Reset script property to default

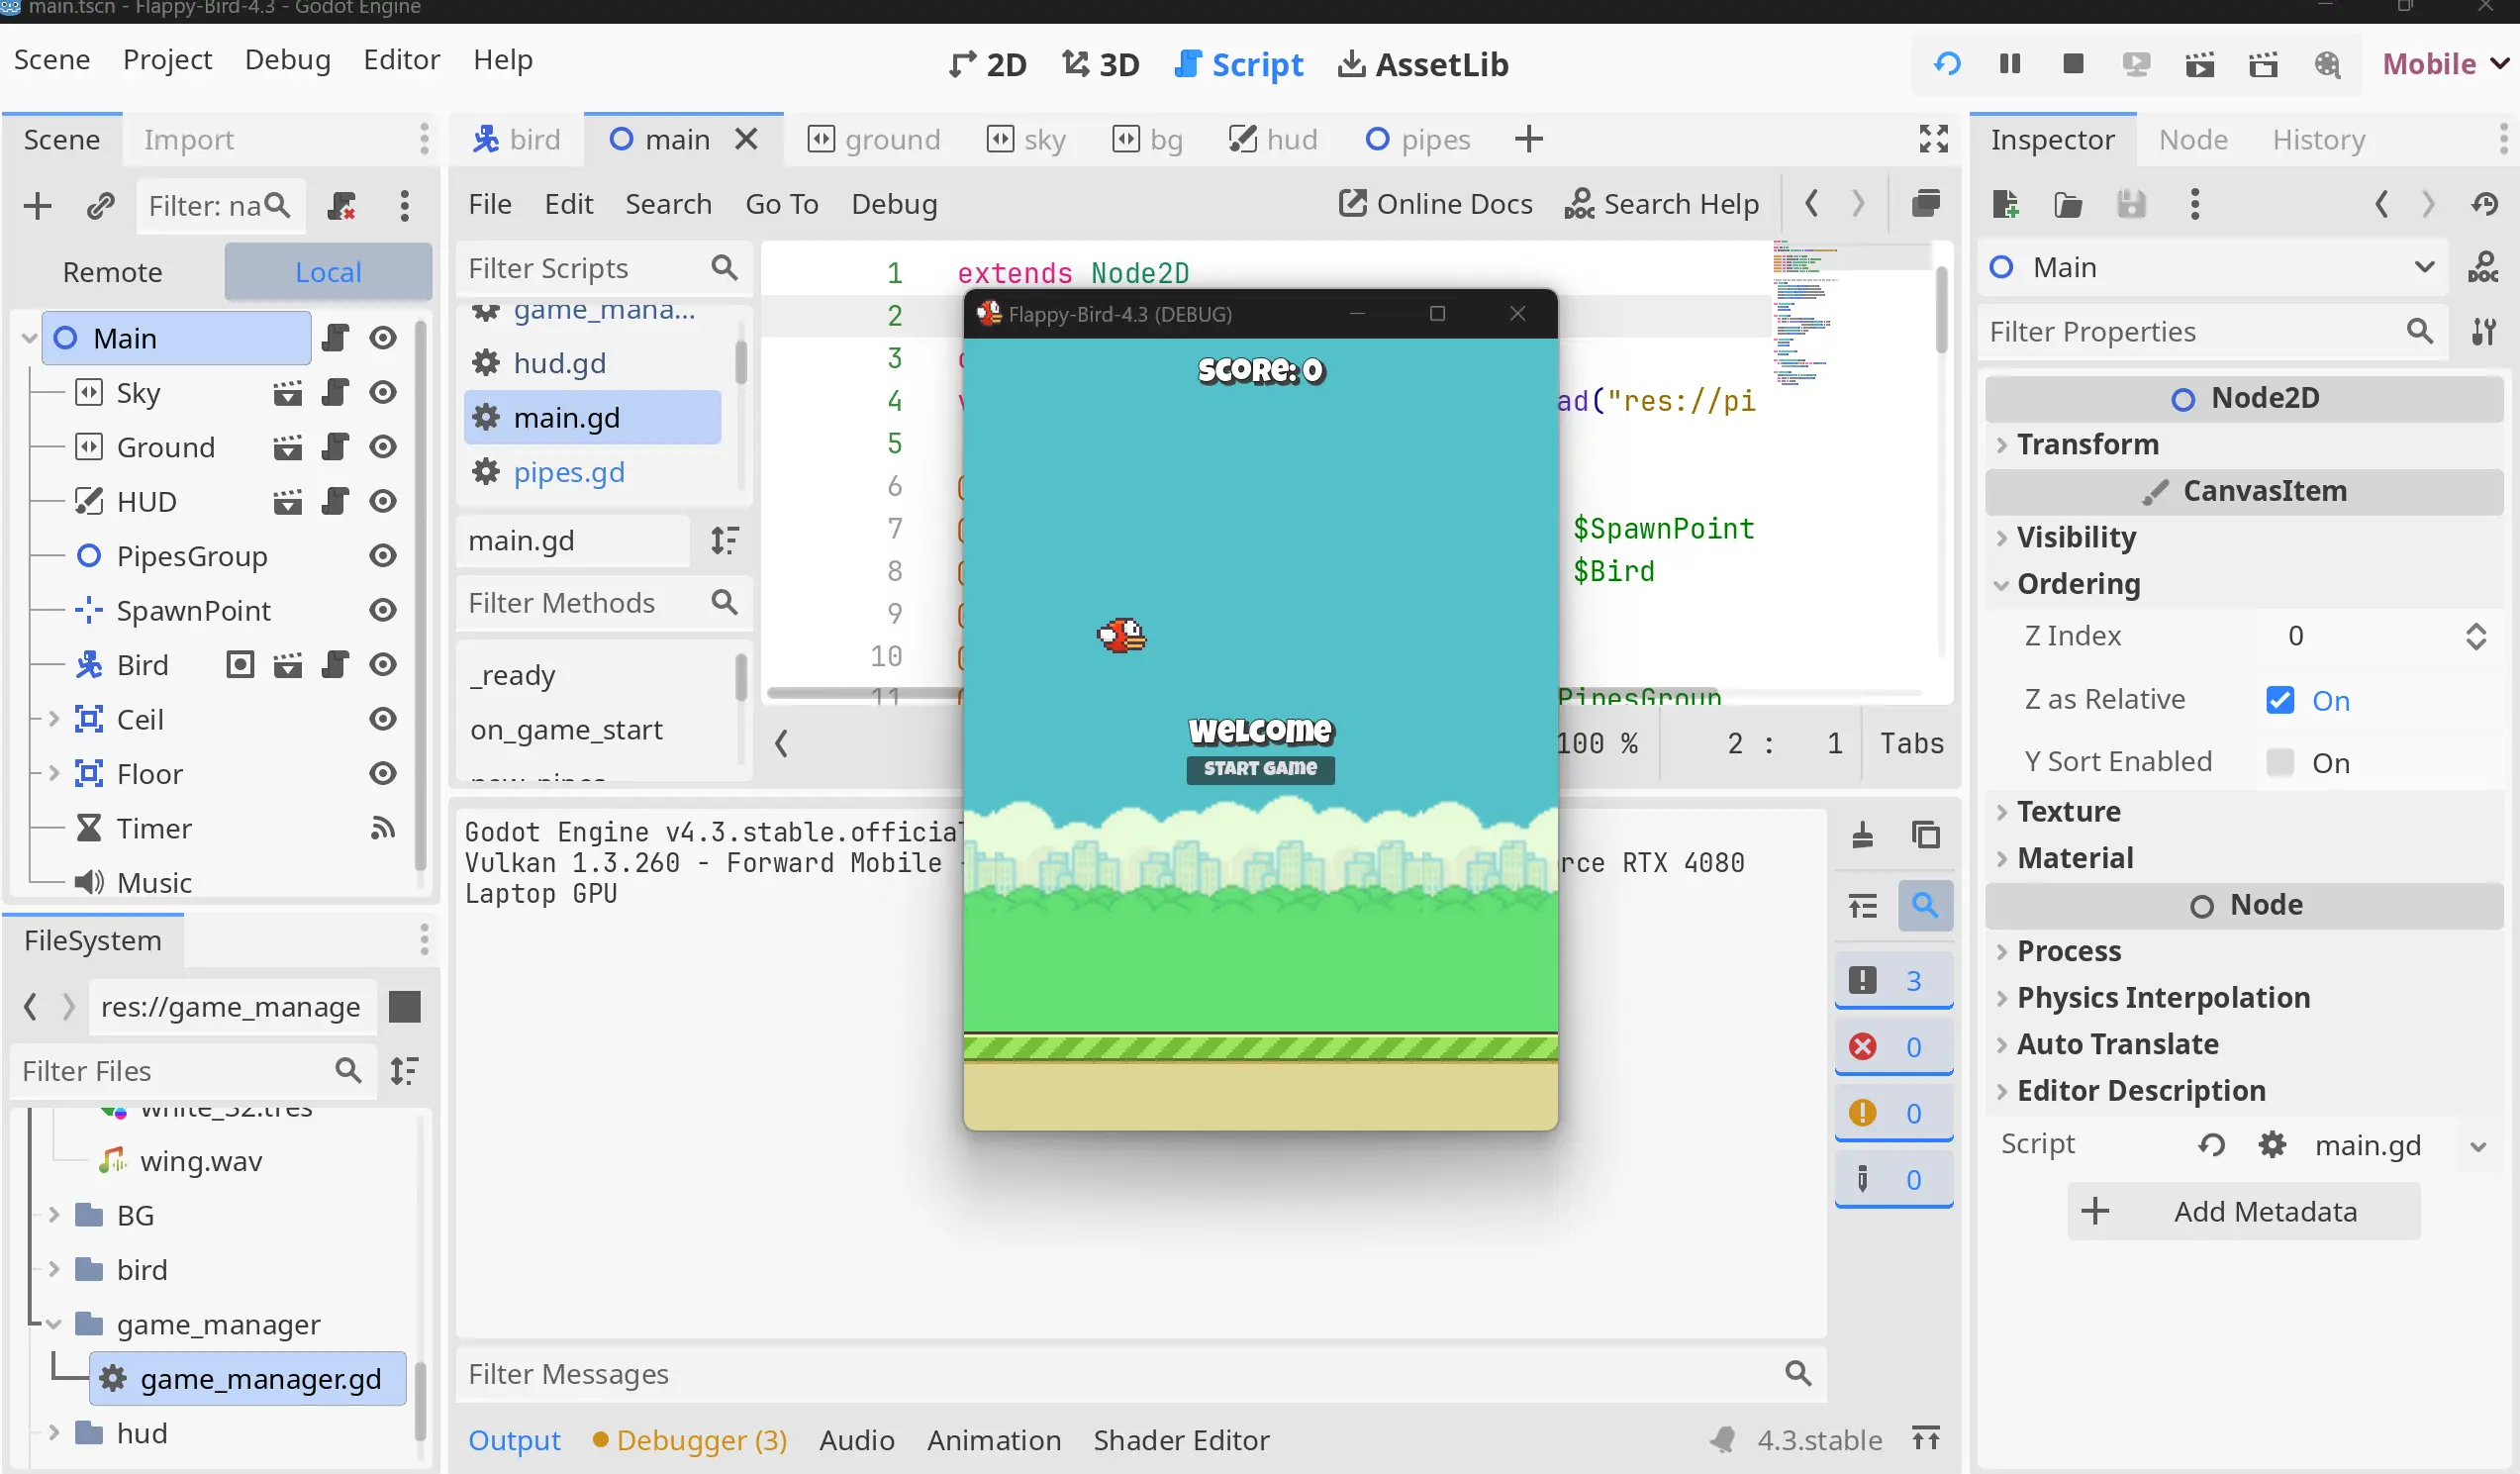[2211, 1144]
